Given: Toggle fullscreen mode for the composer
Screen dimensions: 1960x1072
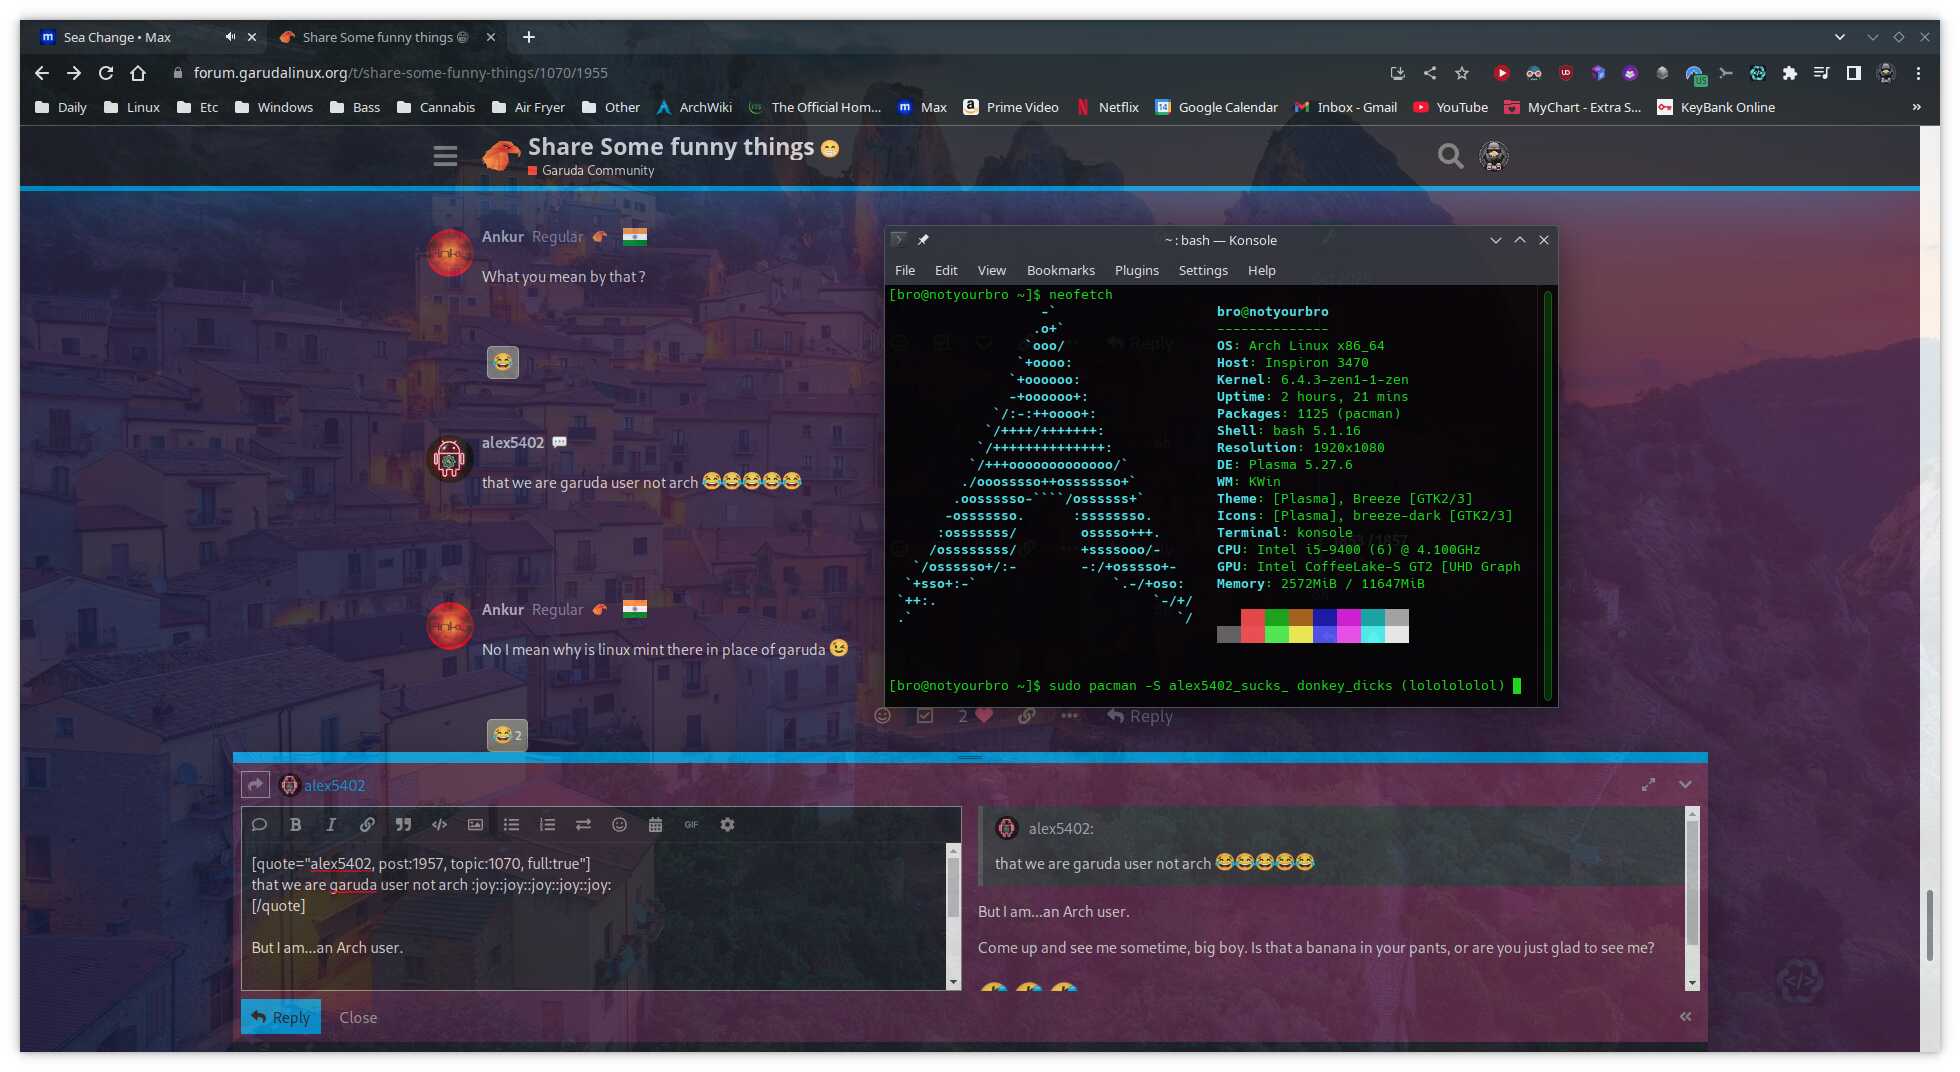Looking at the screenshot, I should [1648, 785].
